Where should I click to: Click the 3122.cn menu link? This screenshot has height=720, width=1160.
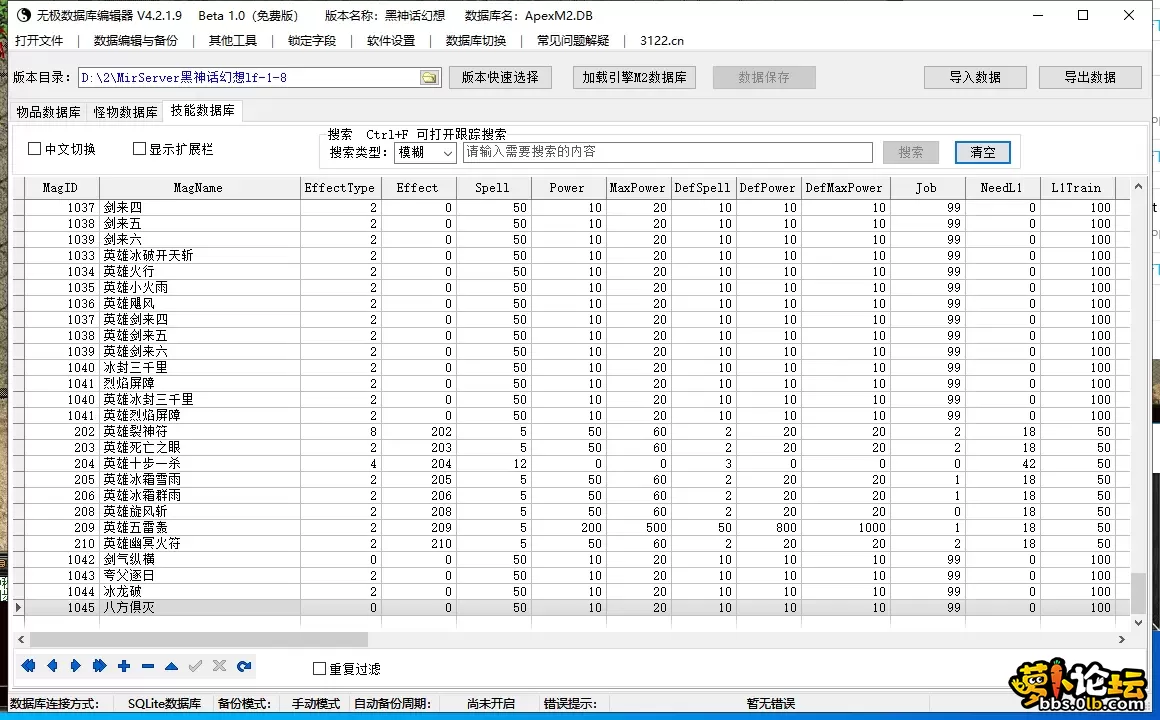(x=662, y=41)
